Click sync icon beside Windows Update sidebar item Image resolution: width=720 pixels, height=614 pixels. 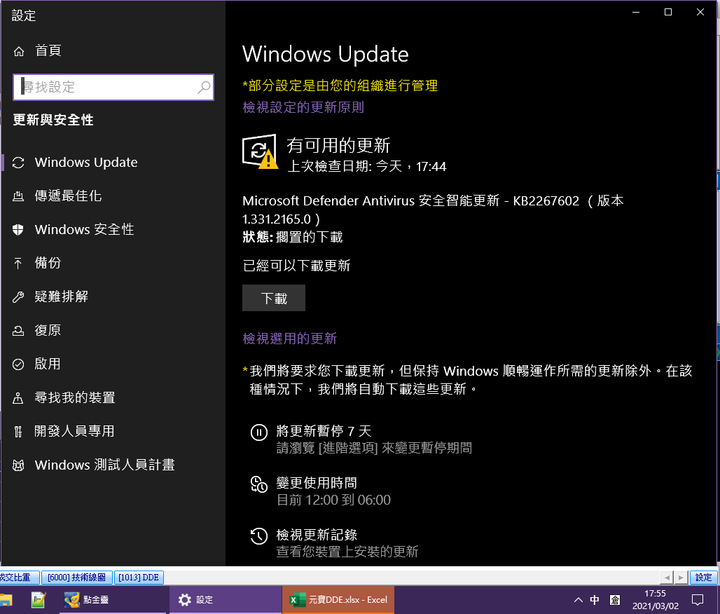click(18, 163)
